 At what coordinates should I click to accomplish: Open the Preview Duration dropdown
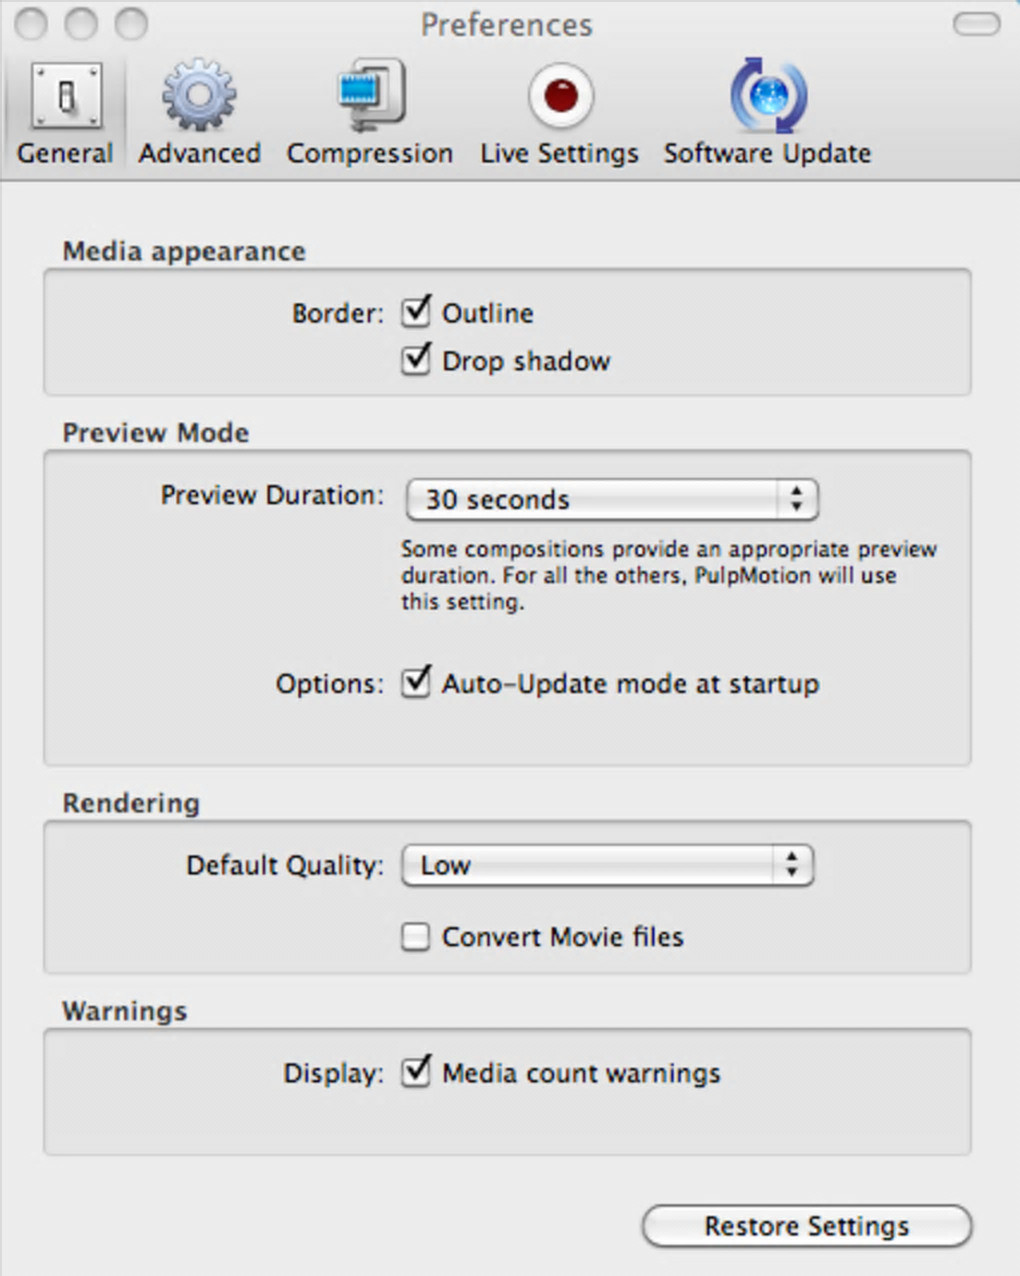point(612,499)
